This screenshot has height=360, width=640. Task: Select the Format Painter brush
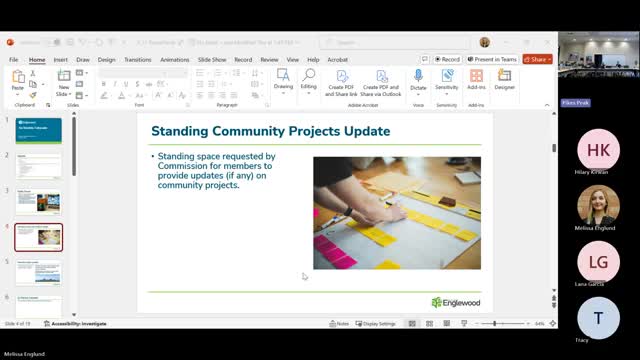click(33, 95)
